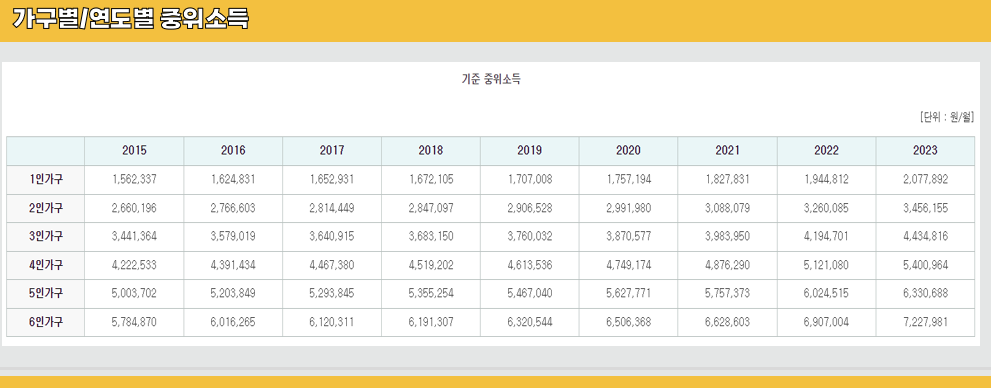Image resolution: width=991 pixels, height=388 pixels.
Task: Select the 2019 column header
Action: click(x=530, y=150)
